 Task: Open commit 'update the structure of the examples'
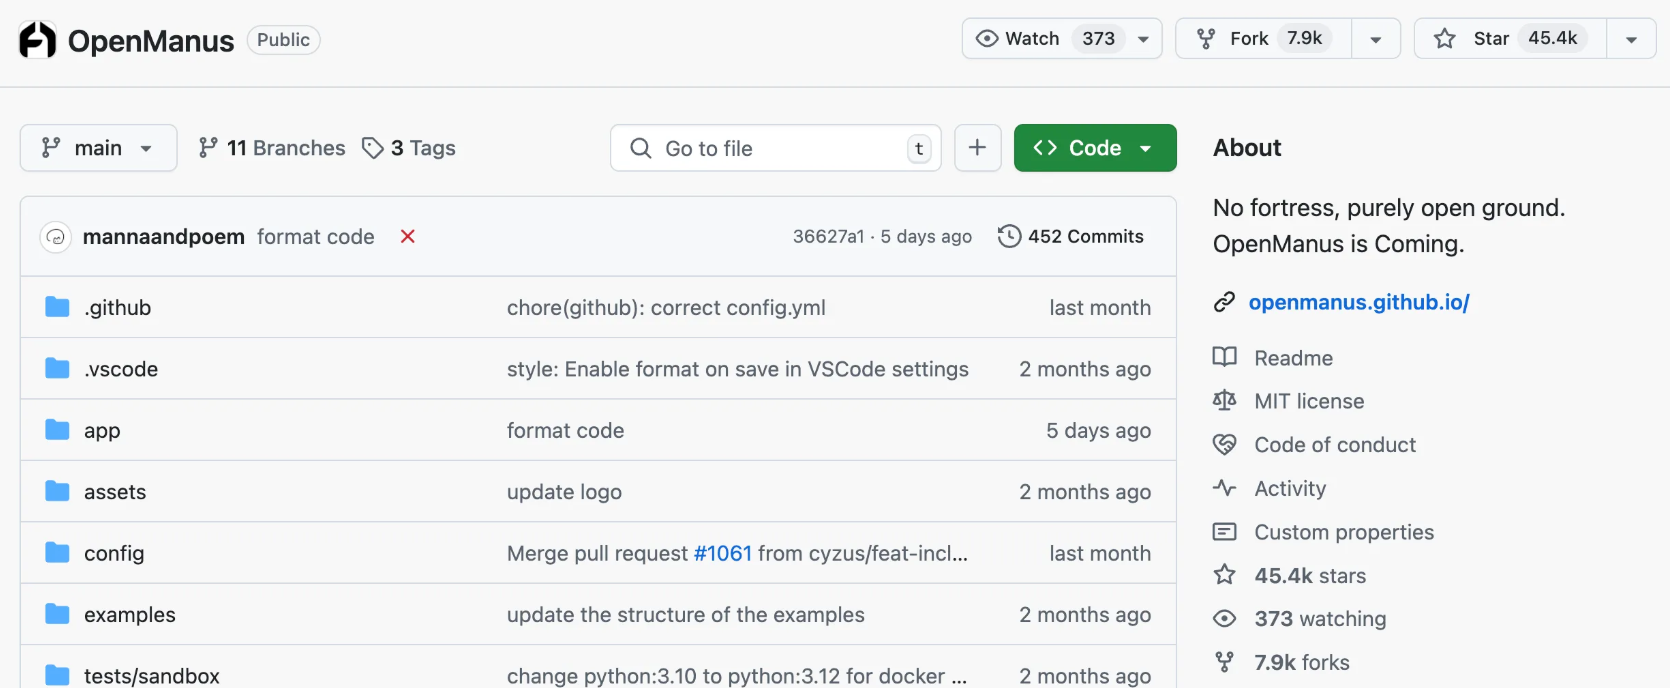(686, 615)
